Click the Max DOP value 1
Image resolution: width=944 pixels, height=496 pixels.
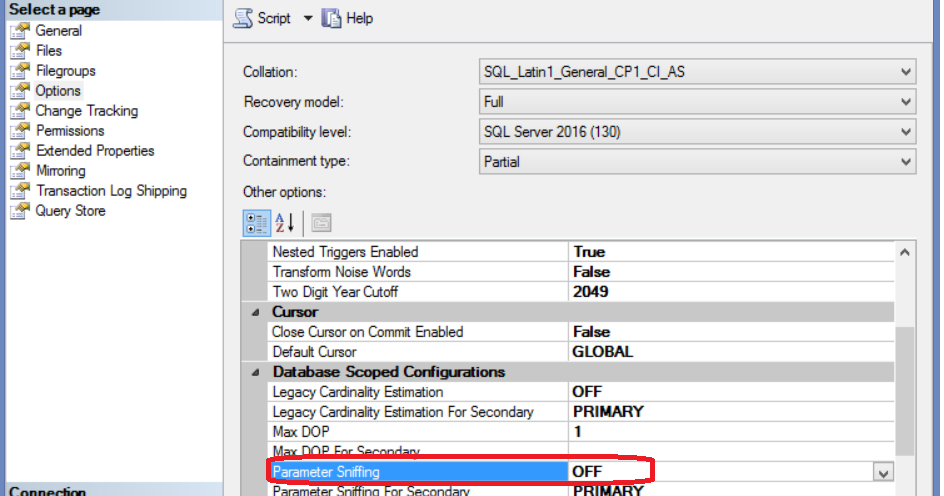click(577, 432)
